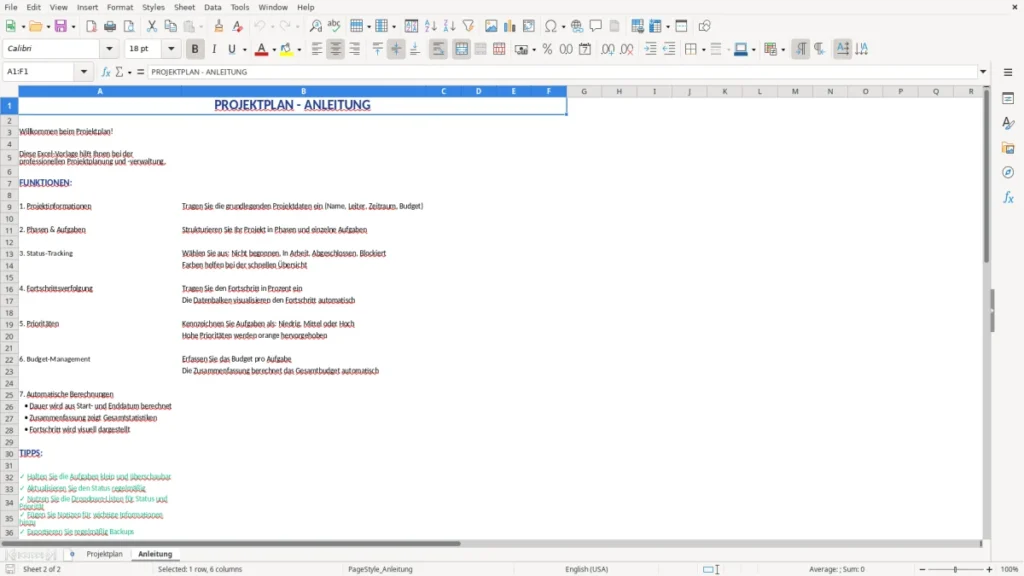This screenshot has height=576, width=1024.
Task: Sort descending
Action: pyautogui.click(x=449, y=26)
